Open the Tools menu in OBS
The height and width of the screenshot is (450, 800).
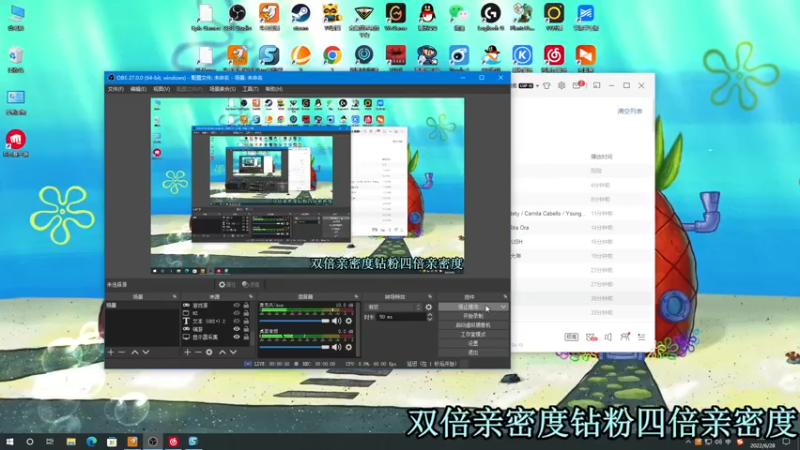coord(251,89)
